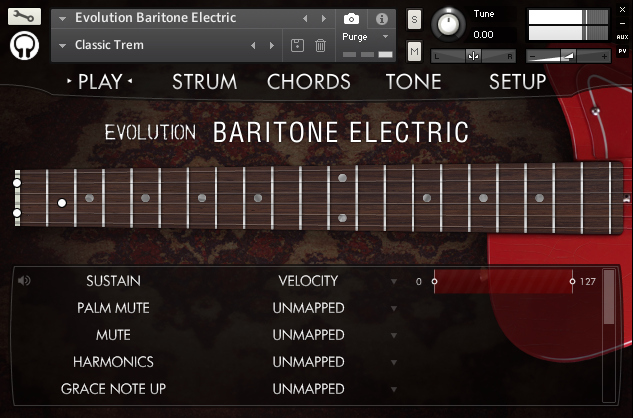The height and width of the screenshot is (418, 633).
Task: Select the HARMONICS articulation label
Action: (113, 361)
